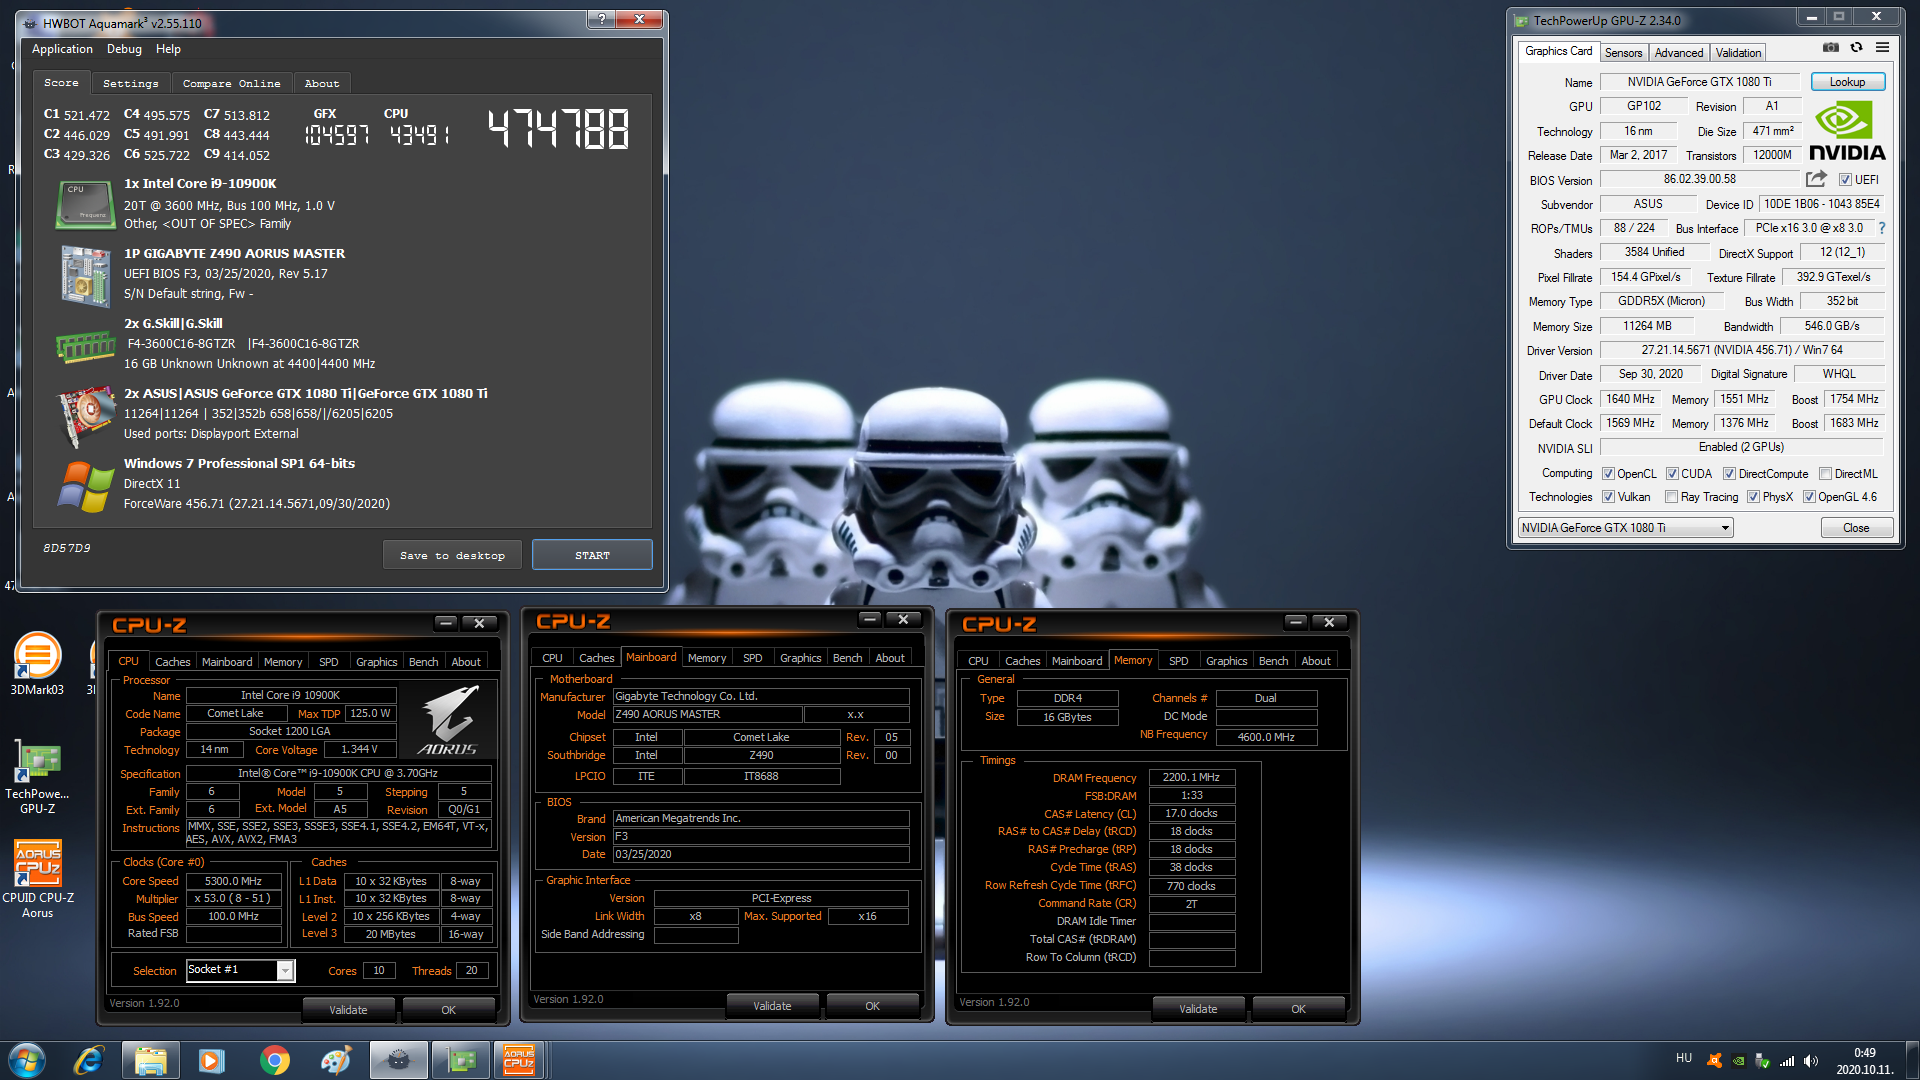The image size is (1920, 1080).
Task: Open Application menu in Aquamark
Action: (62, 49)
